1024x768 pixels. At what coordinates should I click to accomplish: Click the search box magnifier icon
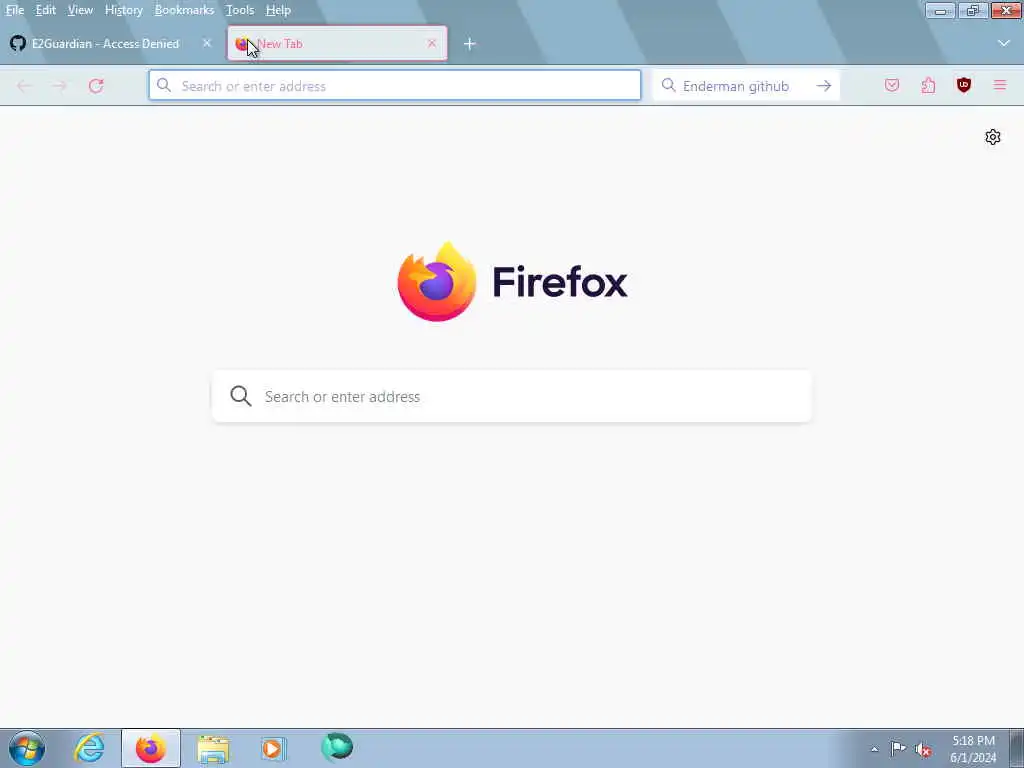(668, 86)
